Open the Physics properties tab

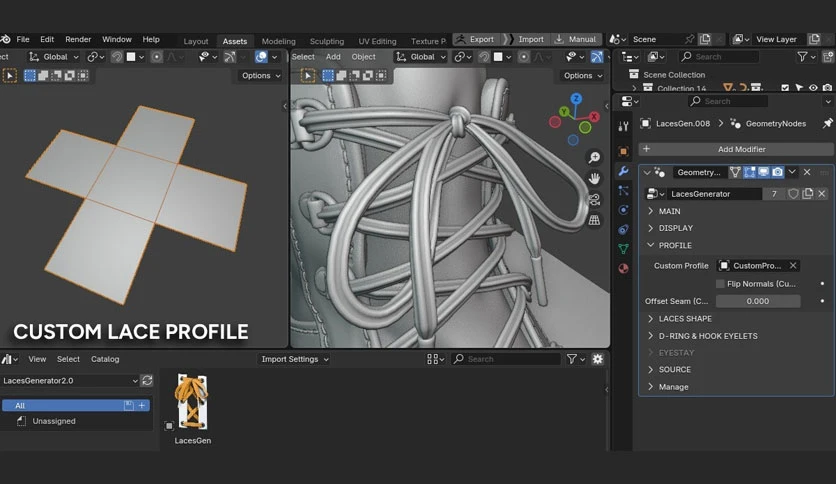(x=623, y=210)
